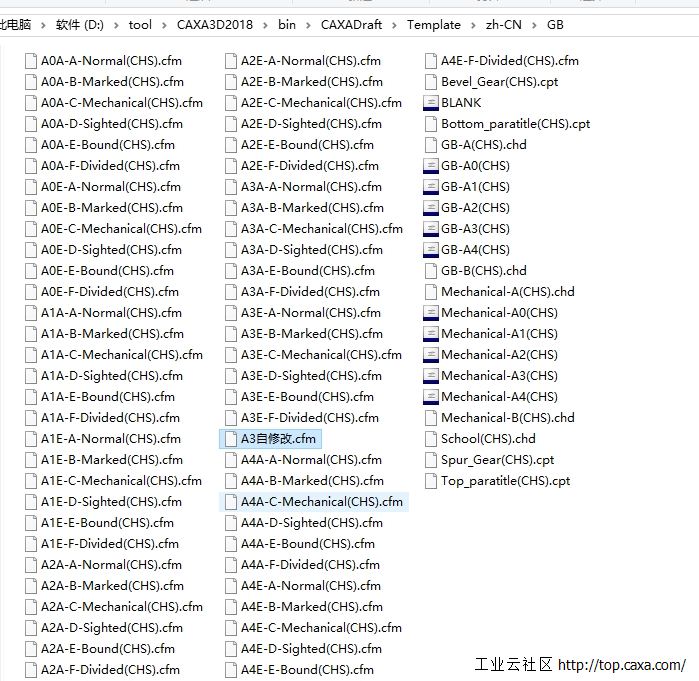Select file Mechanical-B(CHS).chd
Viewport: 699px width, 681px height.
click(500, 418)
